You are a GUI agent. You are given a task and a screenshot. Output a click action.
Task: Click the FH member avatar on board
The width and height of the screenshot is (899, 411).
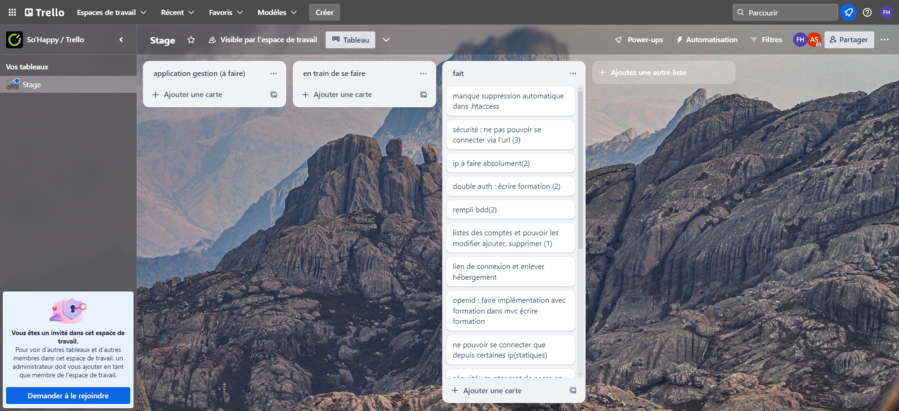pyautogui.click(x=800, y=40)
